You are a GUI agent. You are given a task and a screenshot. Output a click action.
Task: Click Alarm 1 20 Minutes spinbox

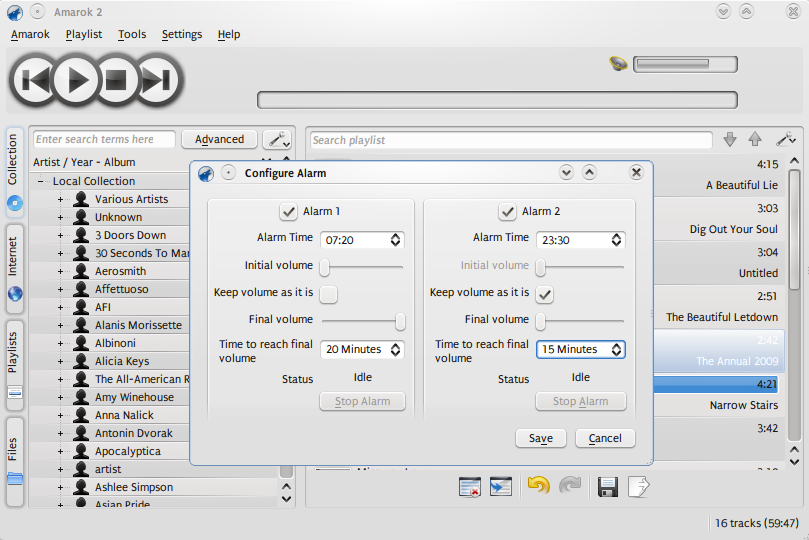(362, 349)
